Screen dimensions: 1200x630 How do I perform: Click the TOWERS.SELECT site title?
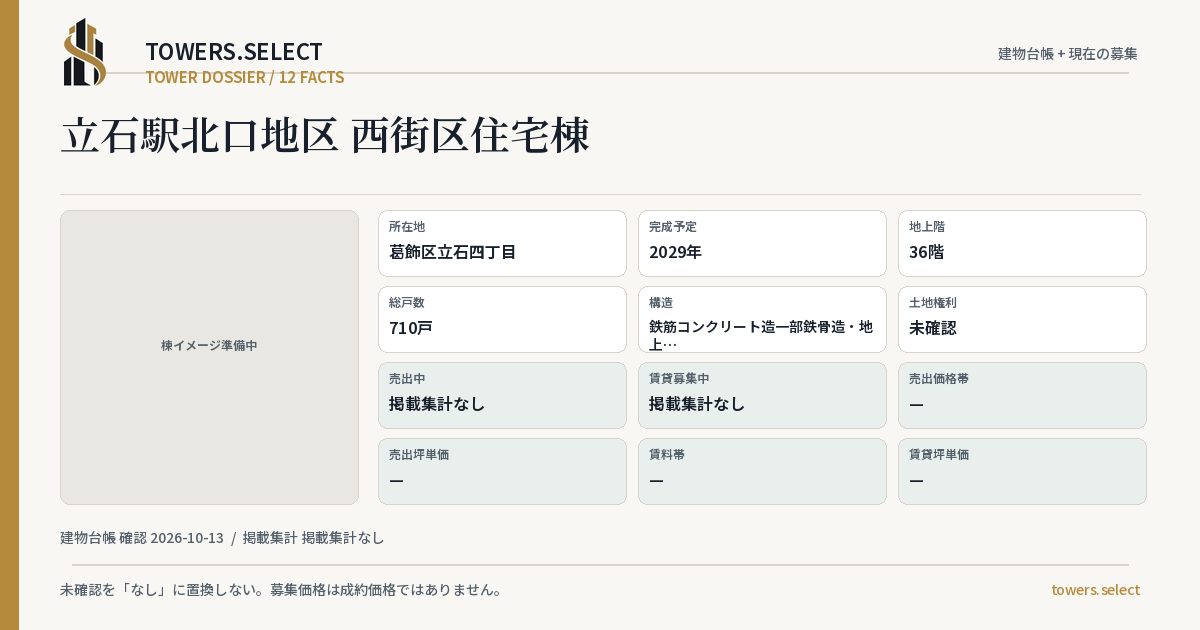(234, 52)
